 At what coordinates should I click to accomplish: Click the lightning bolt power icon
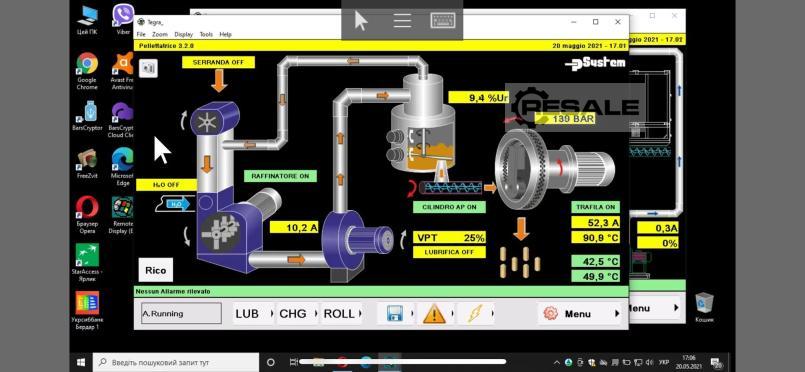475,313
